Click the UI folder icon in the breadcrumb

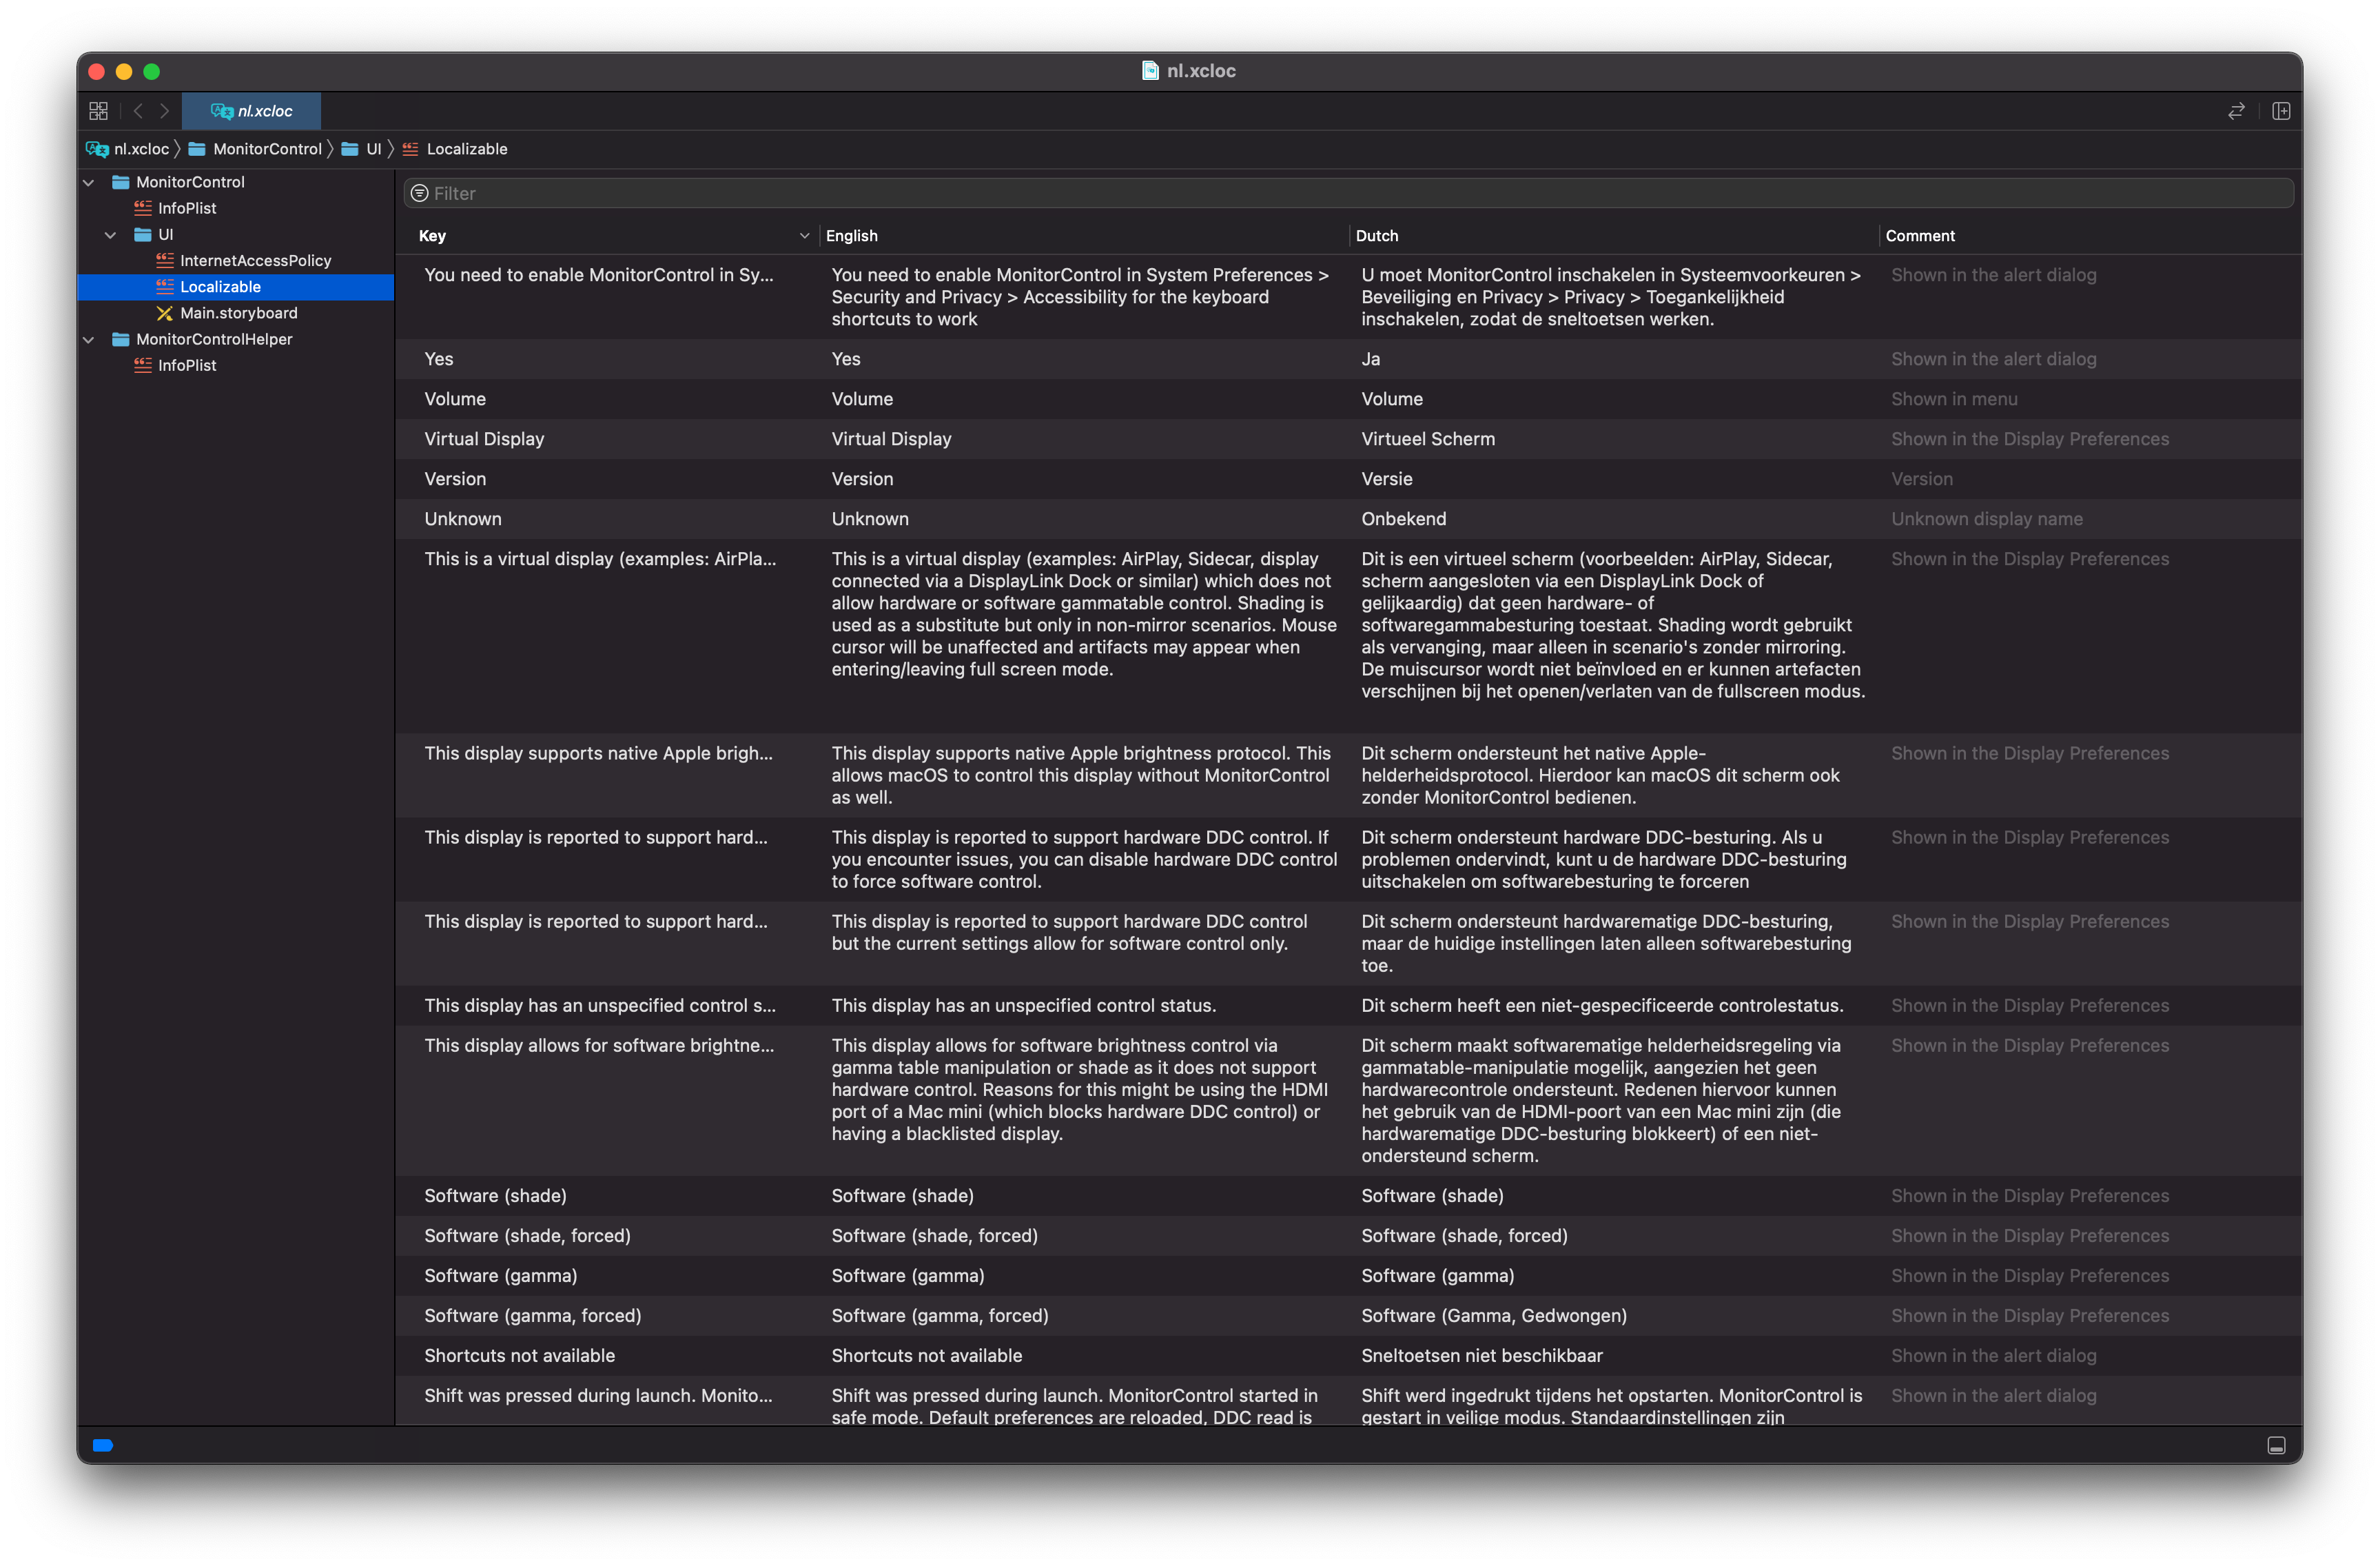(350, 148)
